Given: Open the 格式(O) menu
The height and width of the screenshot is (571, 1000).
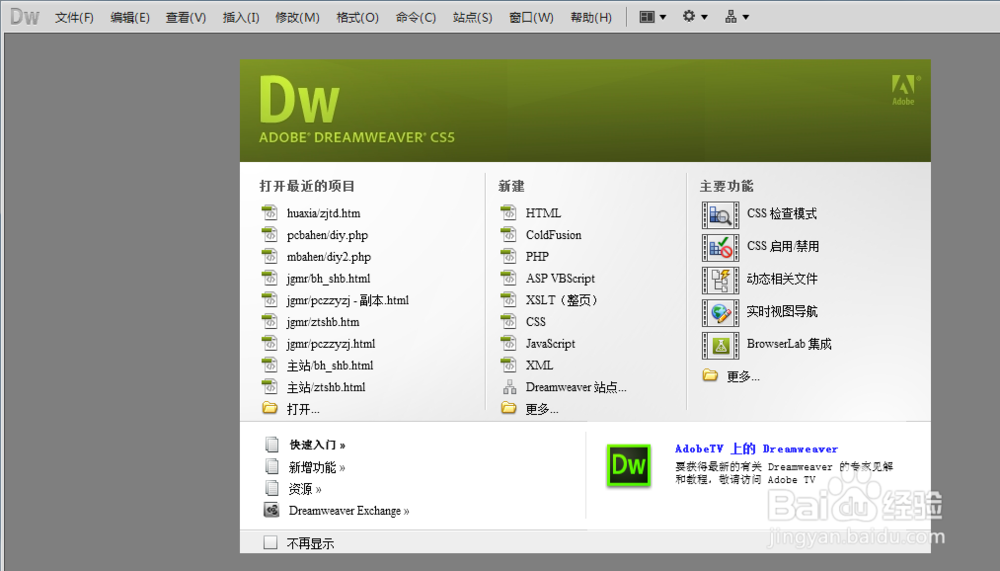Looking at the screenshot, I should click(x=357, y=17).
